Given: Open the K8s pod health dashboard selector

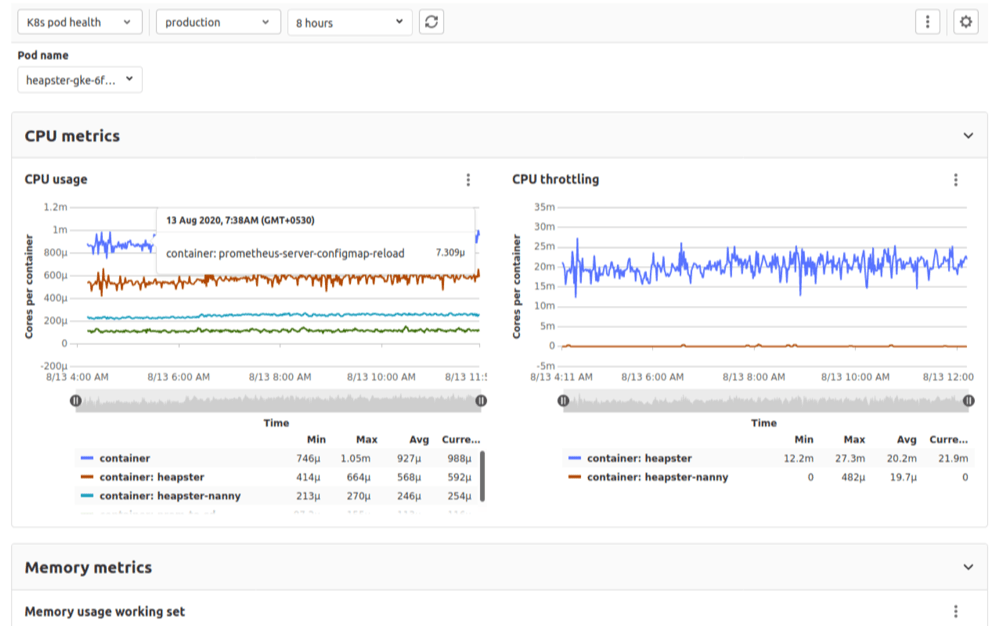Looking at the screenshot, I should (79, 21).
